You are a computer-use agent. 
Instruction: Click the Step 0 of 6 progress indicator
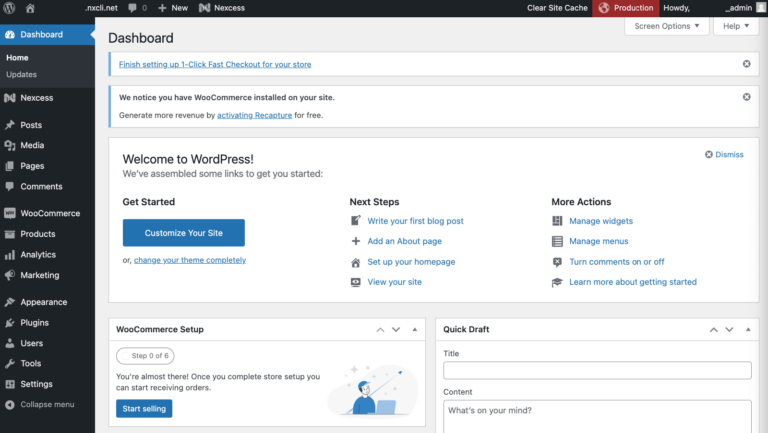145,356
